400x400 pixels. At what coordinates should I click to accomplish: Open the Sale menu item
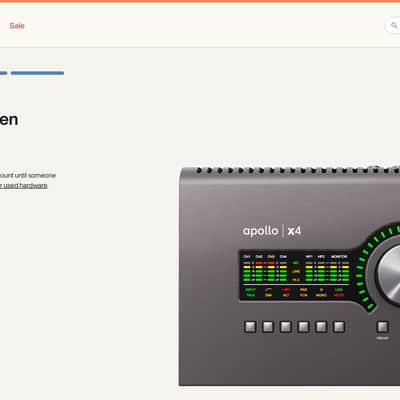17,26
